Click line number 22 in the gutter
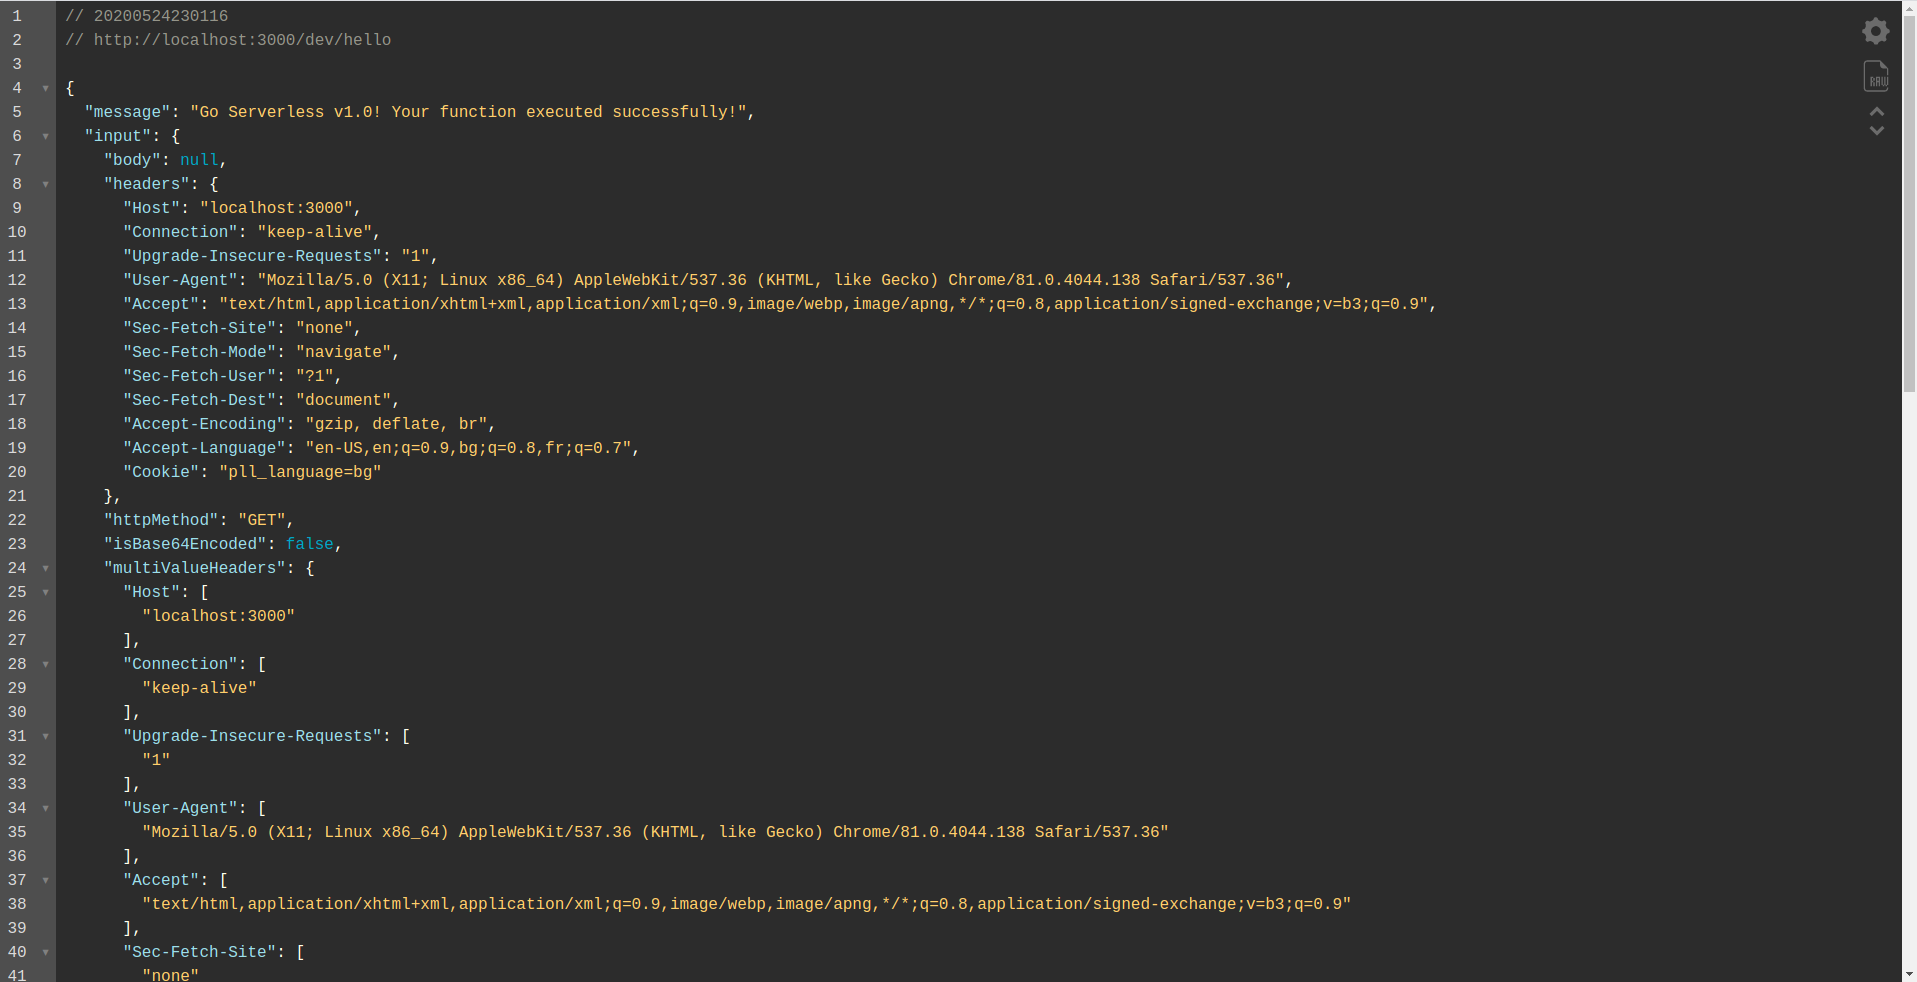Viewport: 1917px width, 982px height. [x=17, y=520]
